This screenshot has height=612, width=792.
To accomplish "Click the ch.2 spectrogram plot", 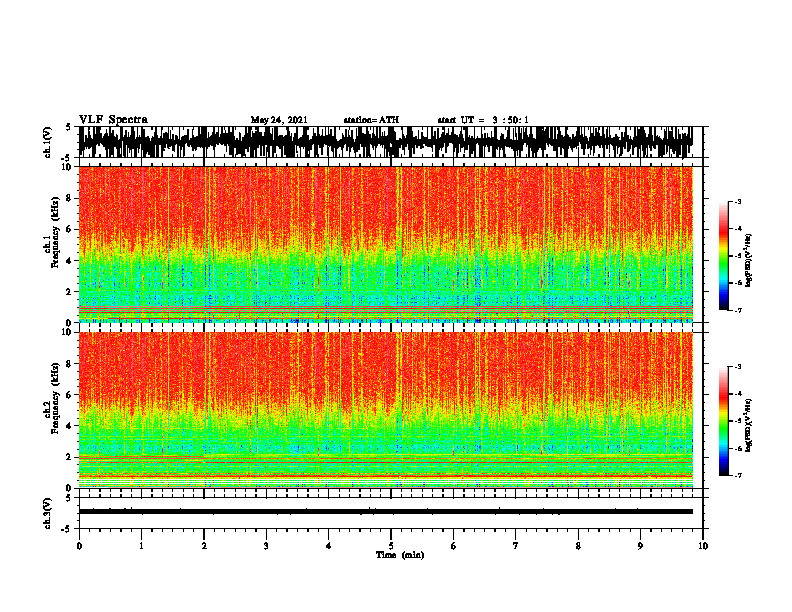I will (x=386, y=410).
